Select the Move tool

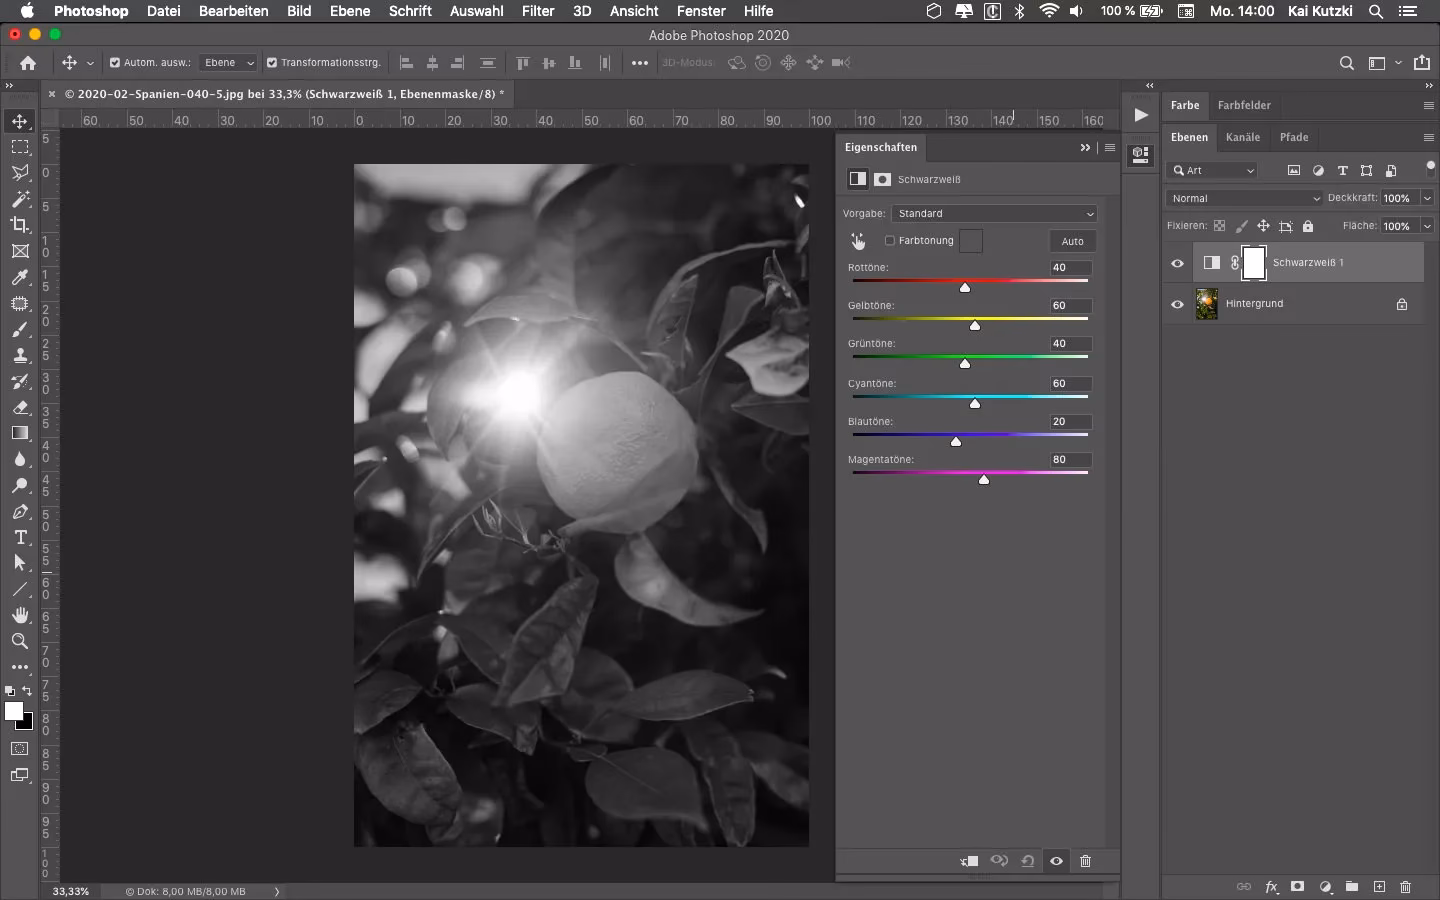click(x=20, y=121)
